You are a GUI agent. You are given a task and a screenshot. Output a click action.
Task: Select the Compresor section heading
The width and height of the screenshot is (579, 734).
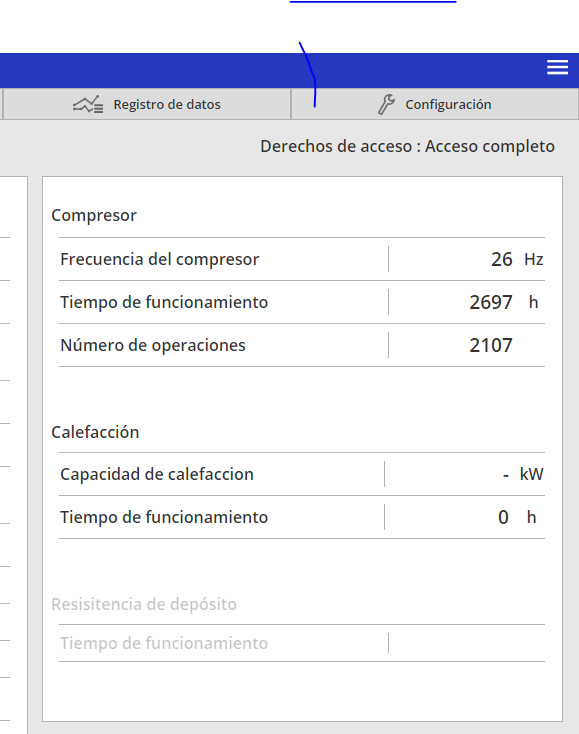[94, 215]
